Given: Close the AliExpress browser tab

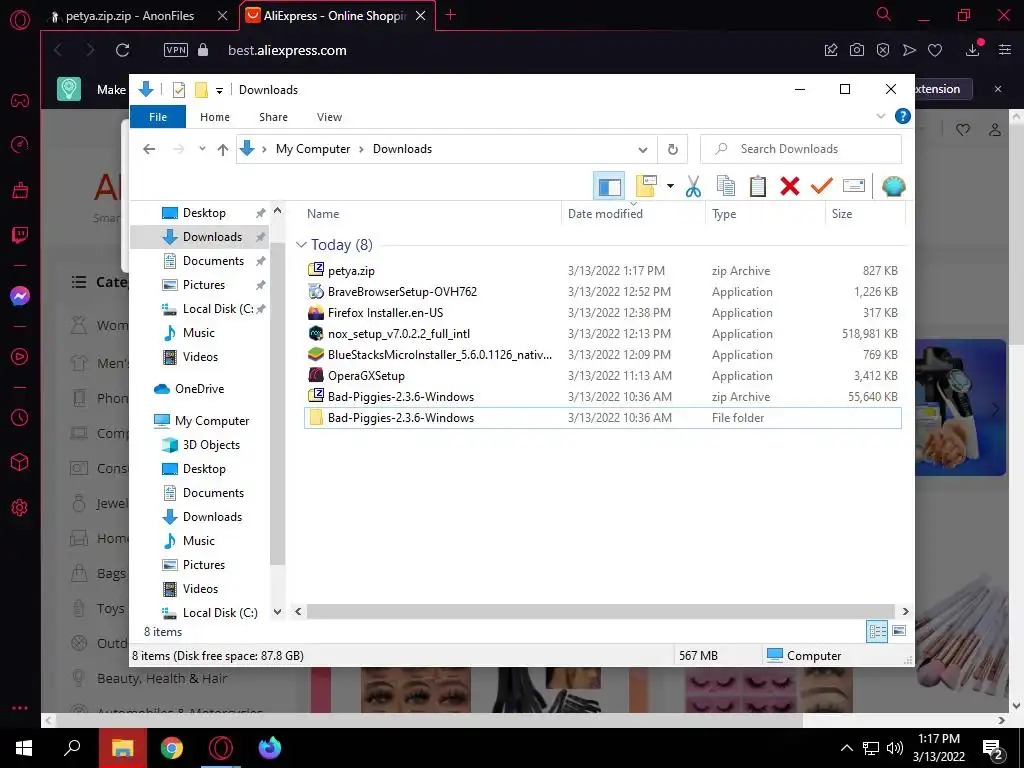Looking at the screenshot, I should (421, 16).
